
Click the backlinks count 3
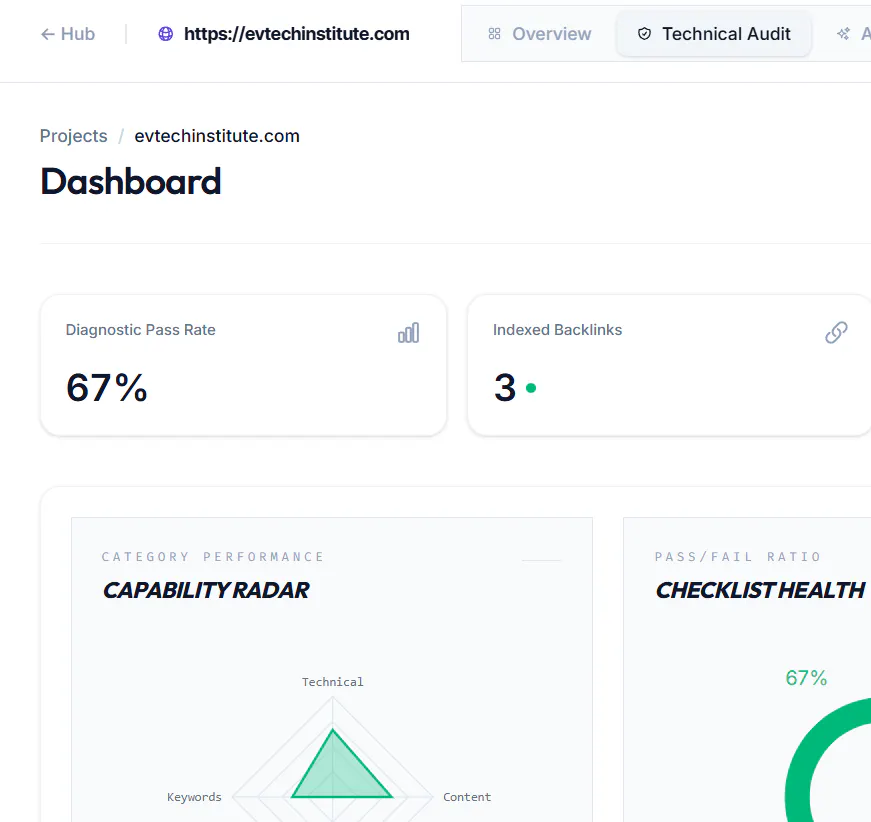tap(505, 387)
